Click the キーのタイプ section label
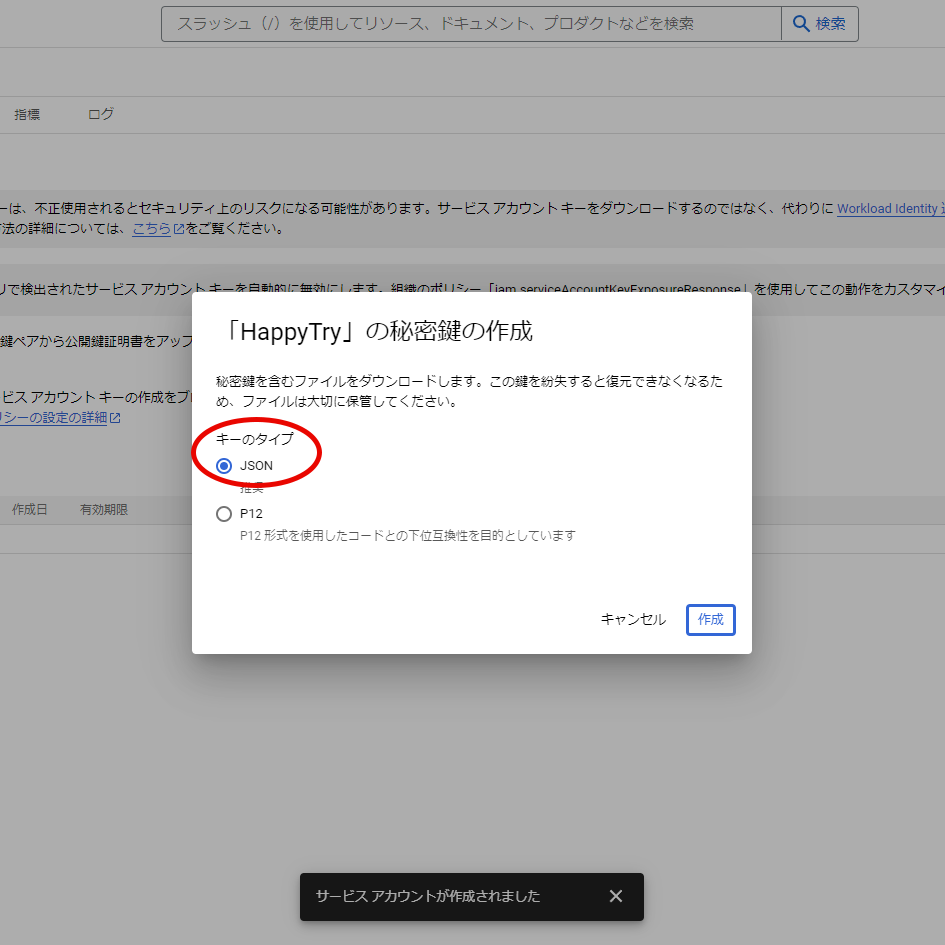The width and height of the screenshot is (945, 945). click(255, 440)
